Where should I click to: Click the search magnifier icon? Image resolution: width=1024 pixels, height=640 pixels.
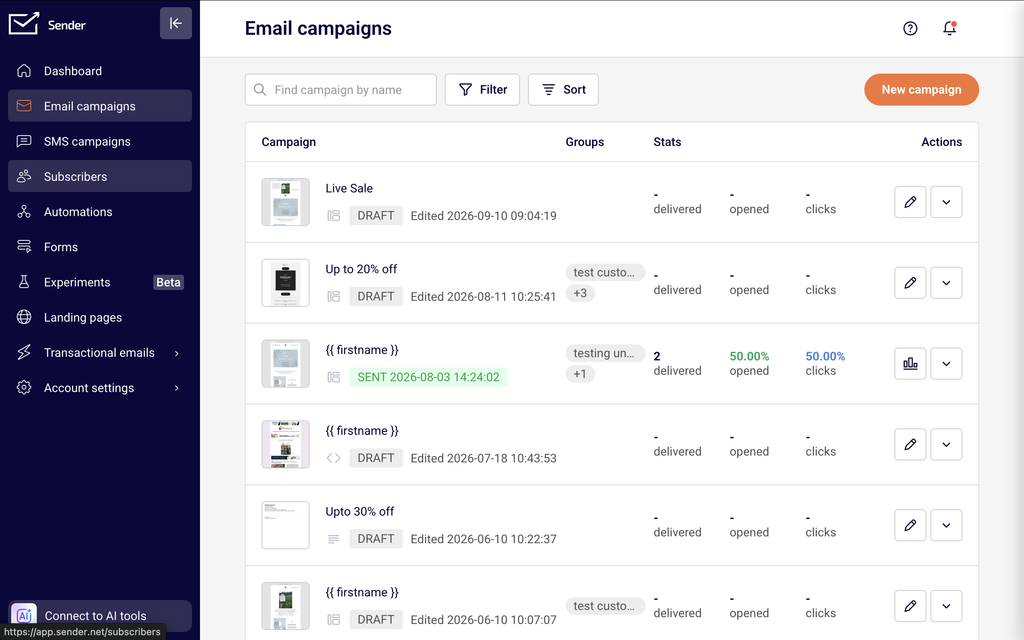click(260, 89)
